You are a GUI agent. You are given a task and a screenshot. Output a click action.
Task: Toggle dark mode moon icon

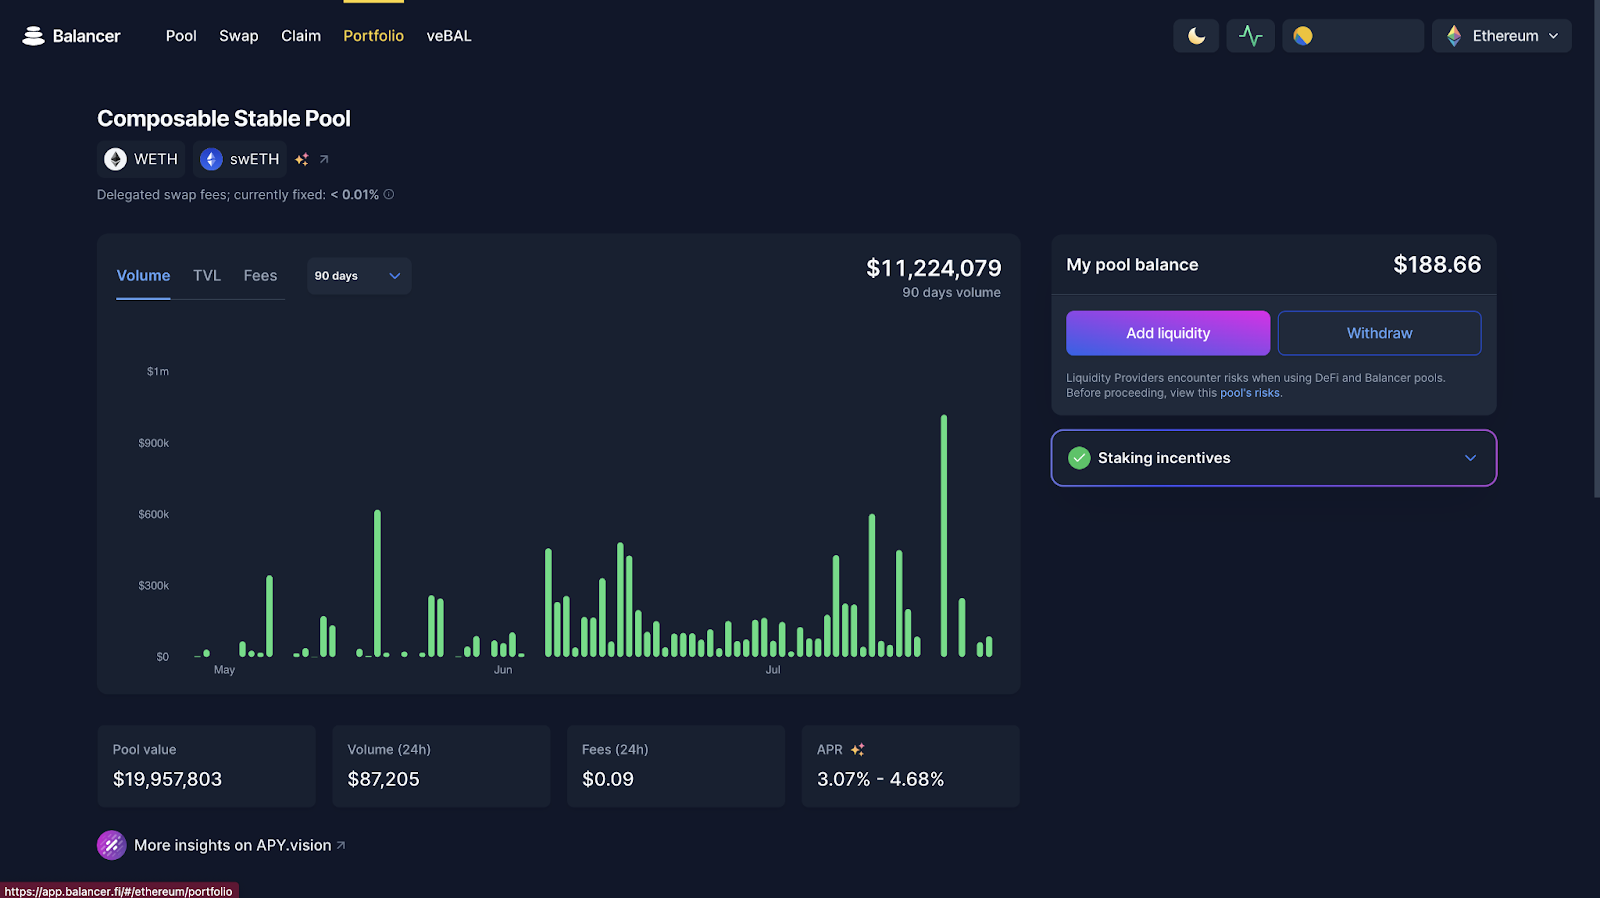[1196, 36]
